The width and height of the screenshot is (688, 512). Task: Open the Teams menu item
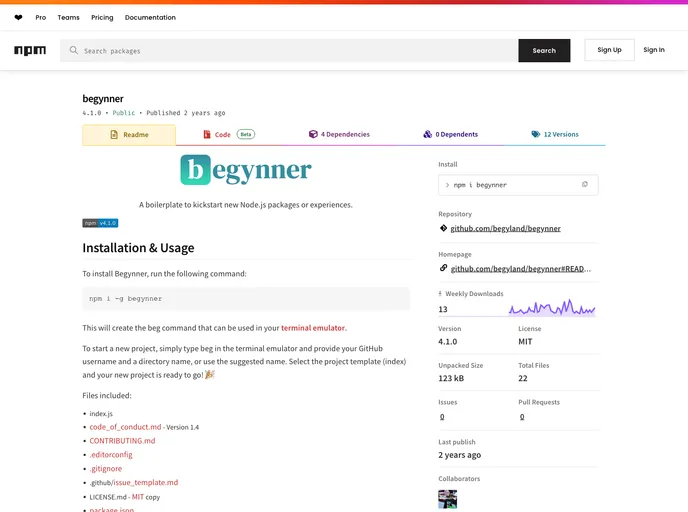68,18
